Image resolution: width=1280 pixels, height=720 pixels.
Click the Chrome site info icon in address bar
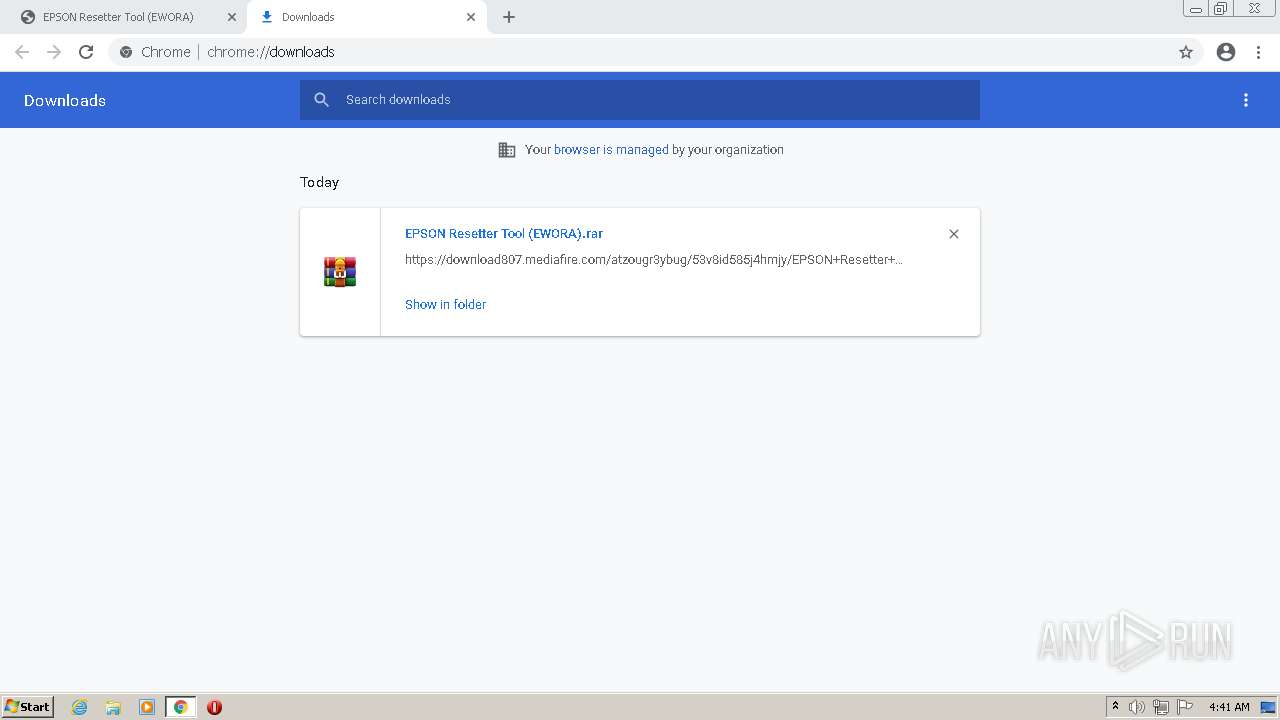click(x=126, y=52)
